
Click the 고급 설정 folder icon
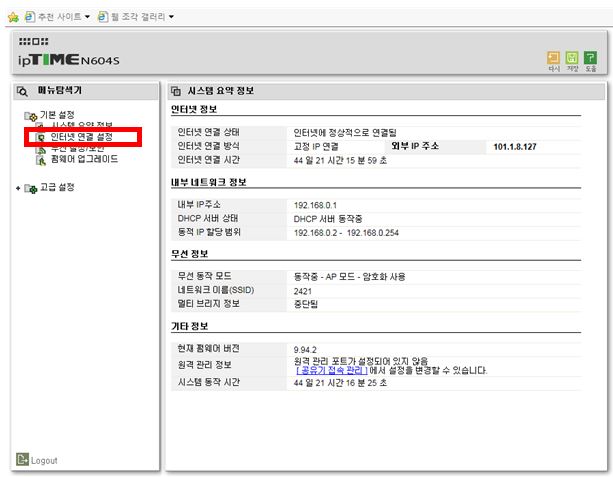pos(30,188)
